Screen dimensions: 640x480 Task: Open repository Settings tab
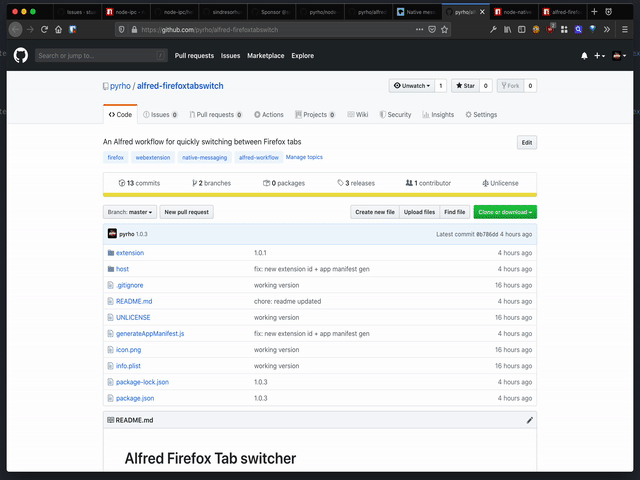(x=481, y=115)
